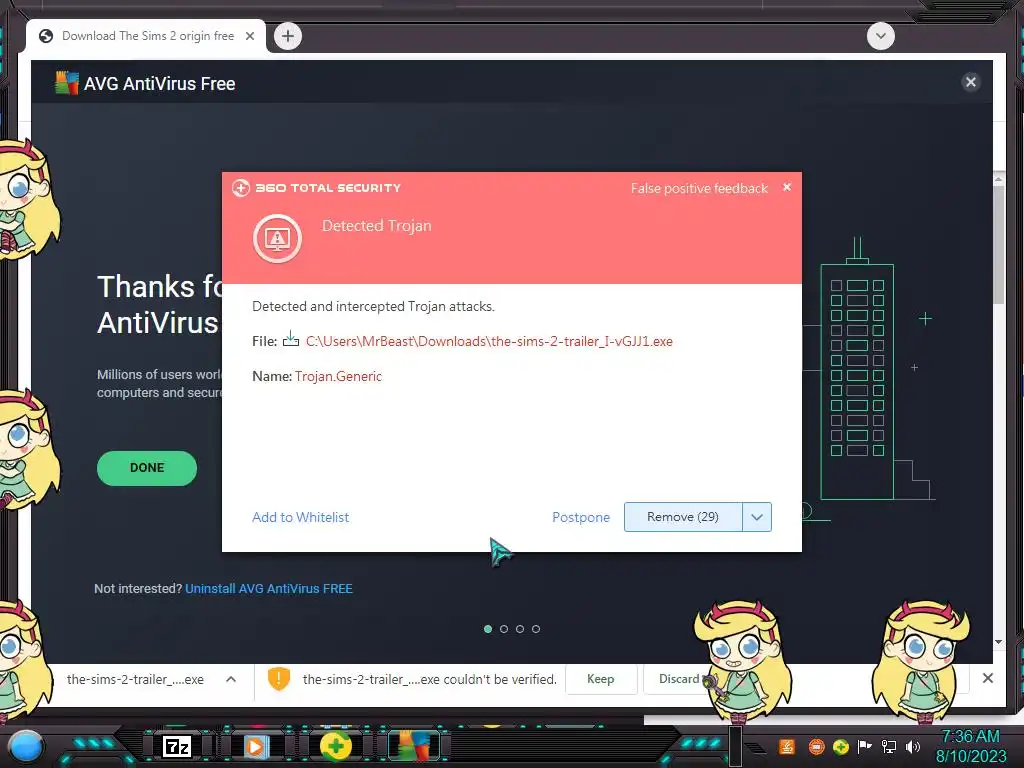Image resolution: width=1024 pixels, height=768 pixels.
Task: Open False positive feedback link
Action: click(699, 188)
